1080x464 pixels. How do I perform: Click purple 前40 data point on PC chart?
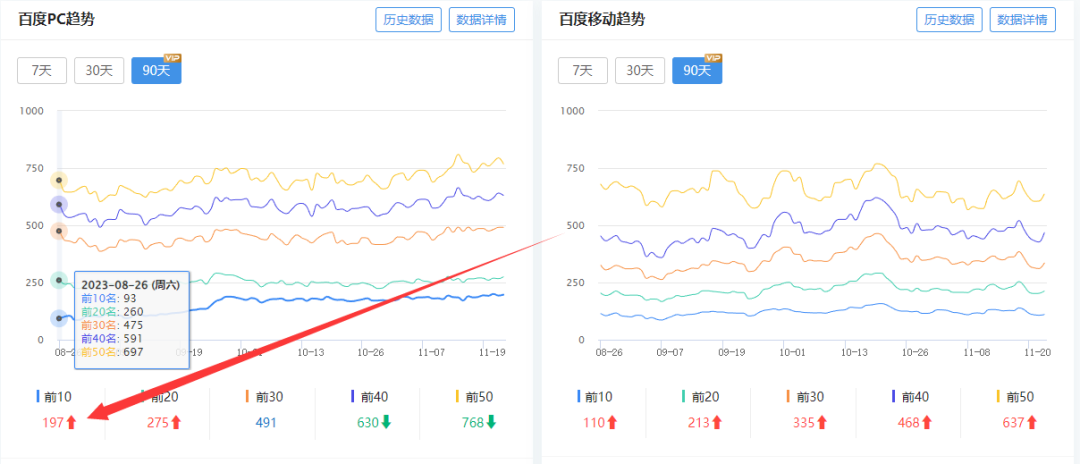[x=59, y=204]
